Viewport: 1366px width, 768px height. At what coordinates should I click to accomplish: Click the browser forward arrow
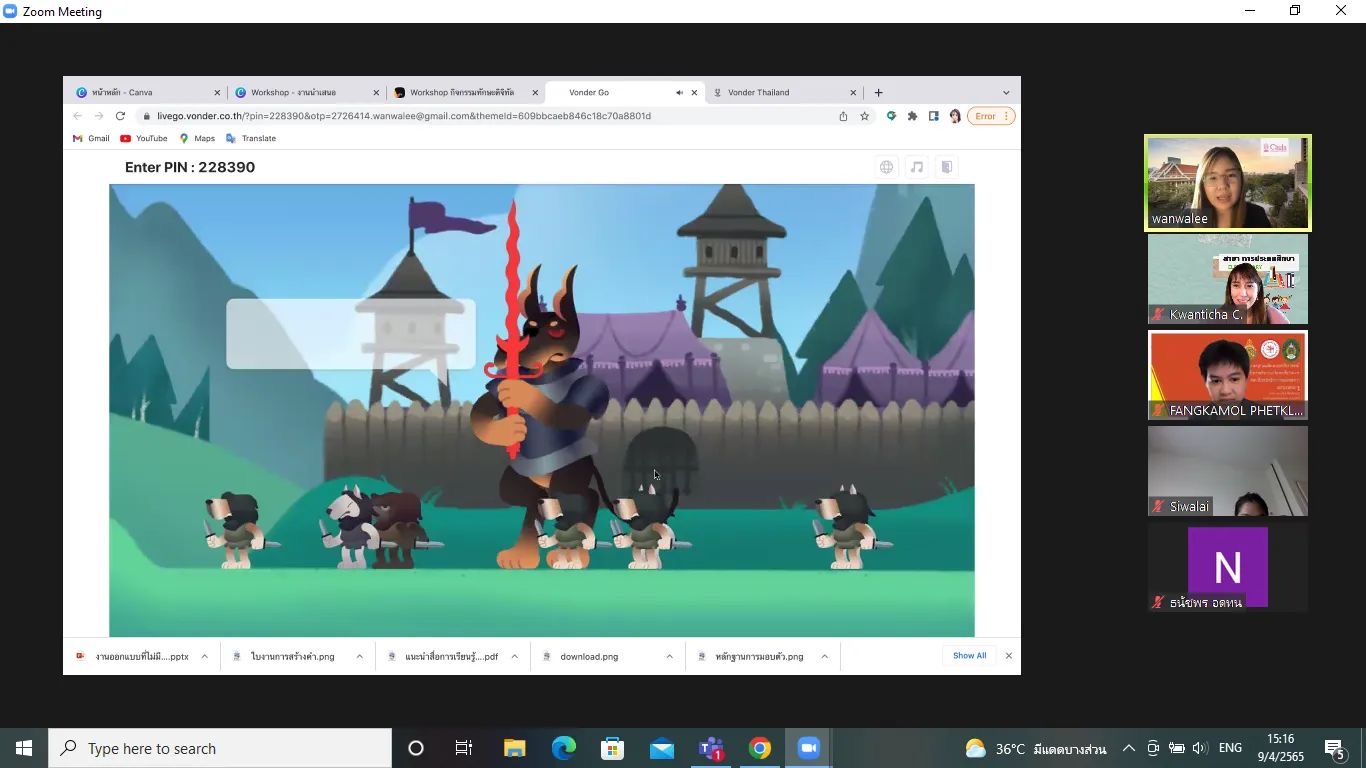99,116
